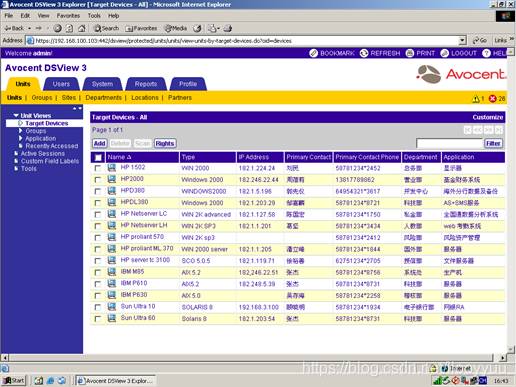Tick the IBM P610 row checkbox
The image size is (516, 387).
(98, 284)
